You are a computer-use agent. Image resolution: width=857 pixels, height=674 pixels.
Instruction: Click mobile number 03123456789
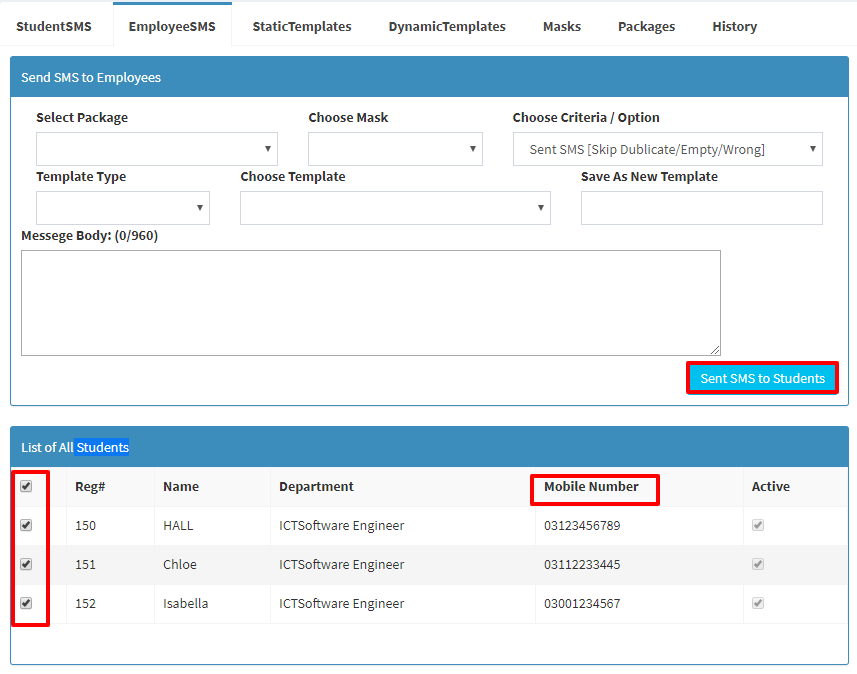coord(582,525)
